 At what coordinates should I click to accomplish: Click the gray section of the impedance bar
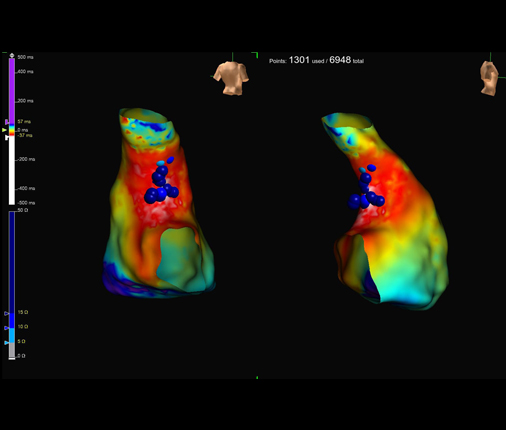(12, 350)
